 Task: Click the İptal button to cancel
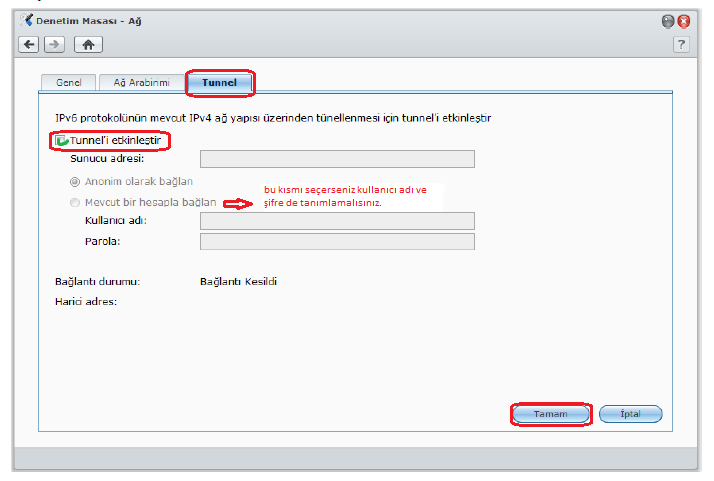(630, 414)
